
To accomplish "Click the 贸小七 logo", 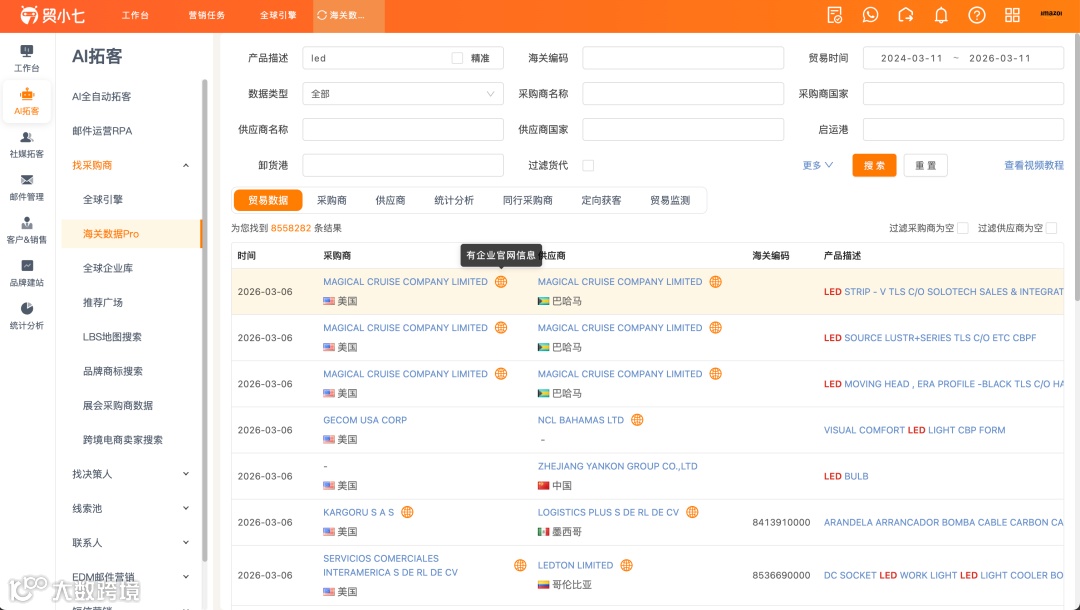I will point(52,15).
